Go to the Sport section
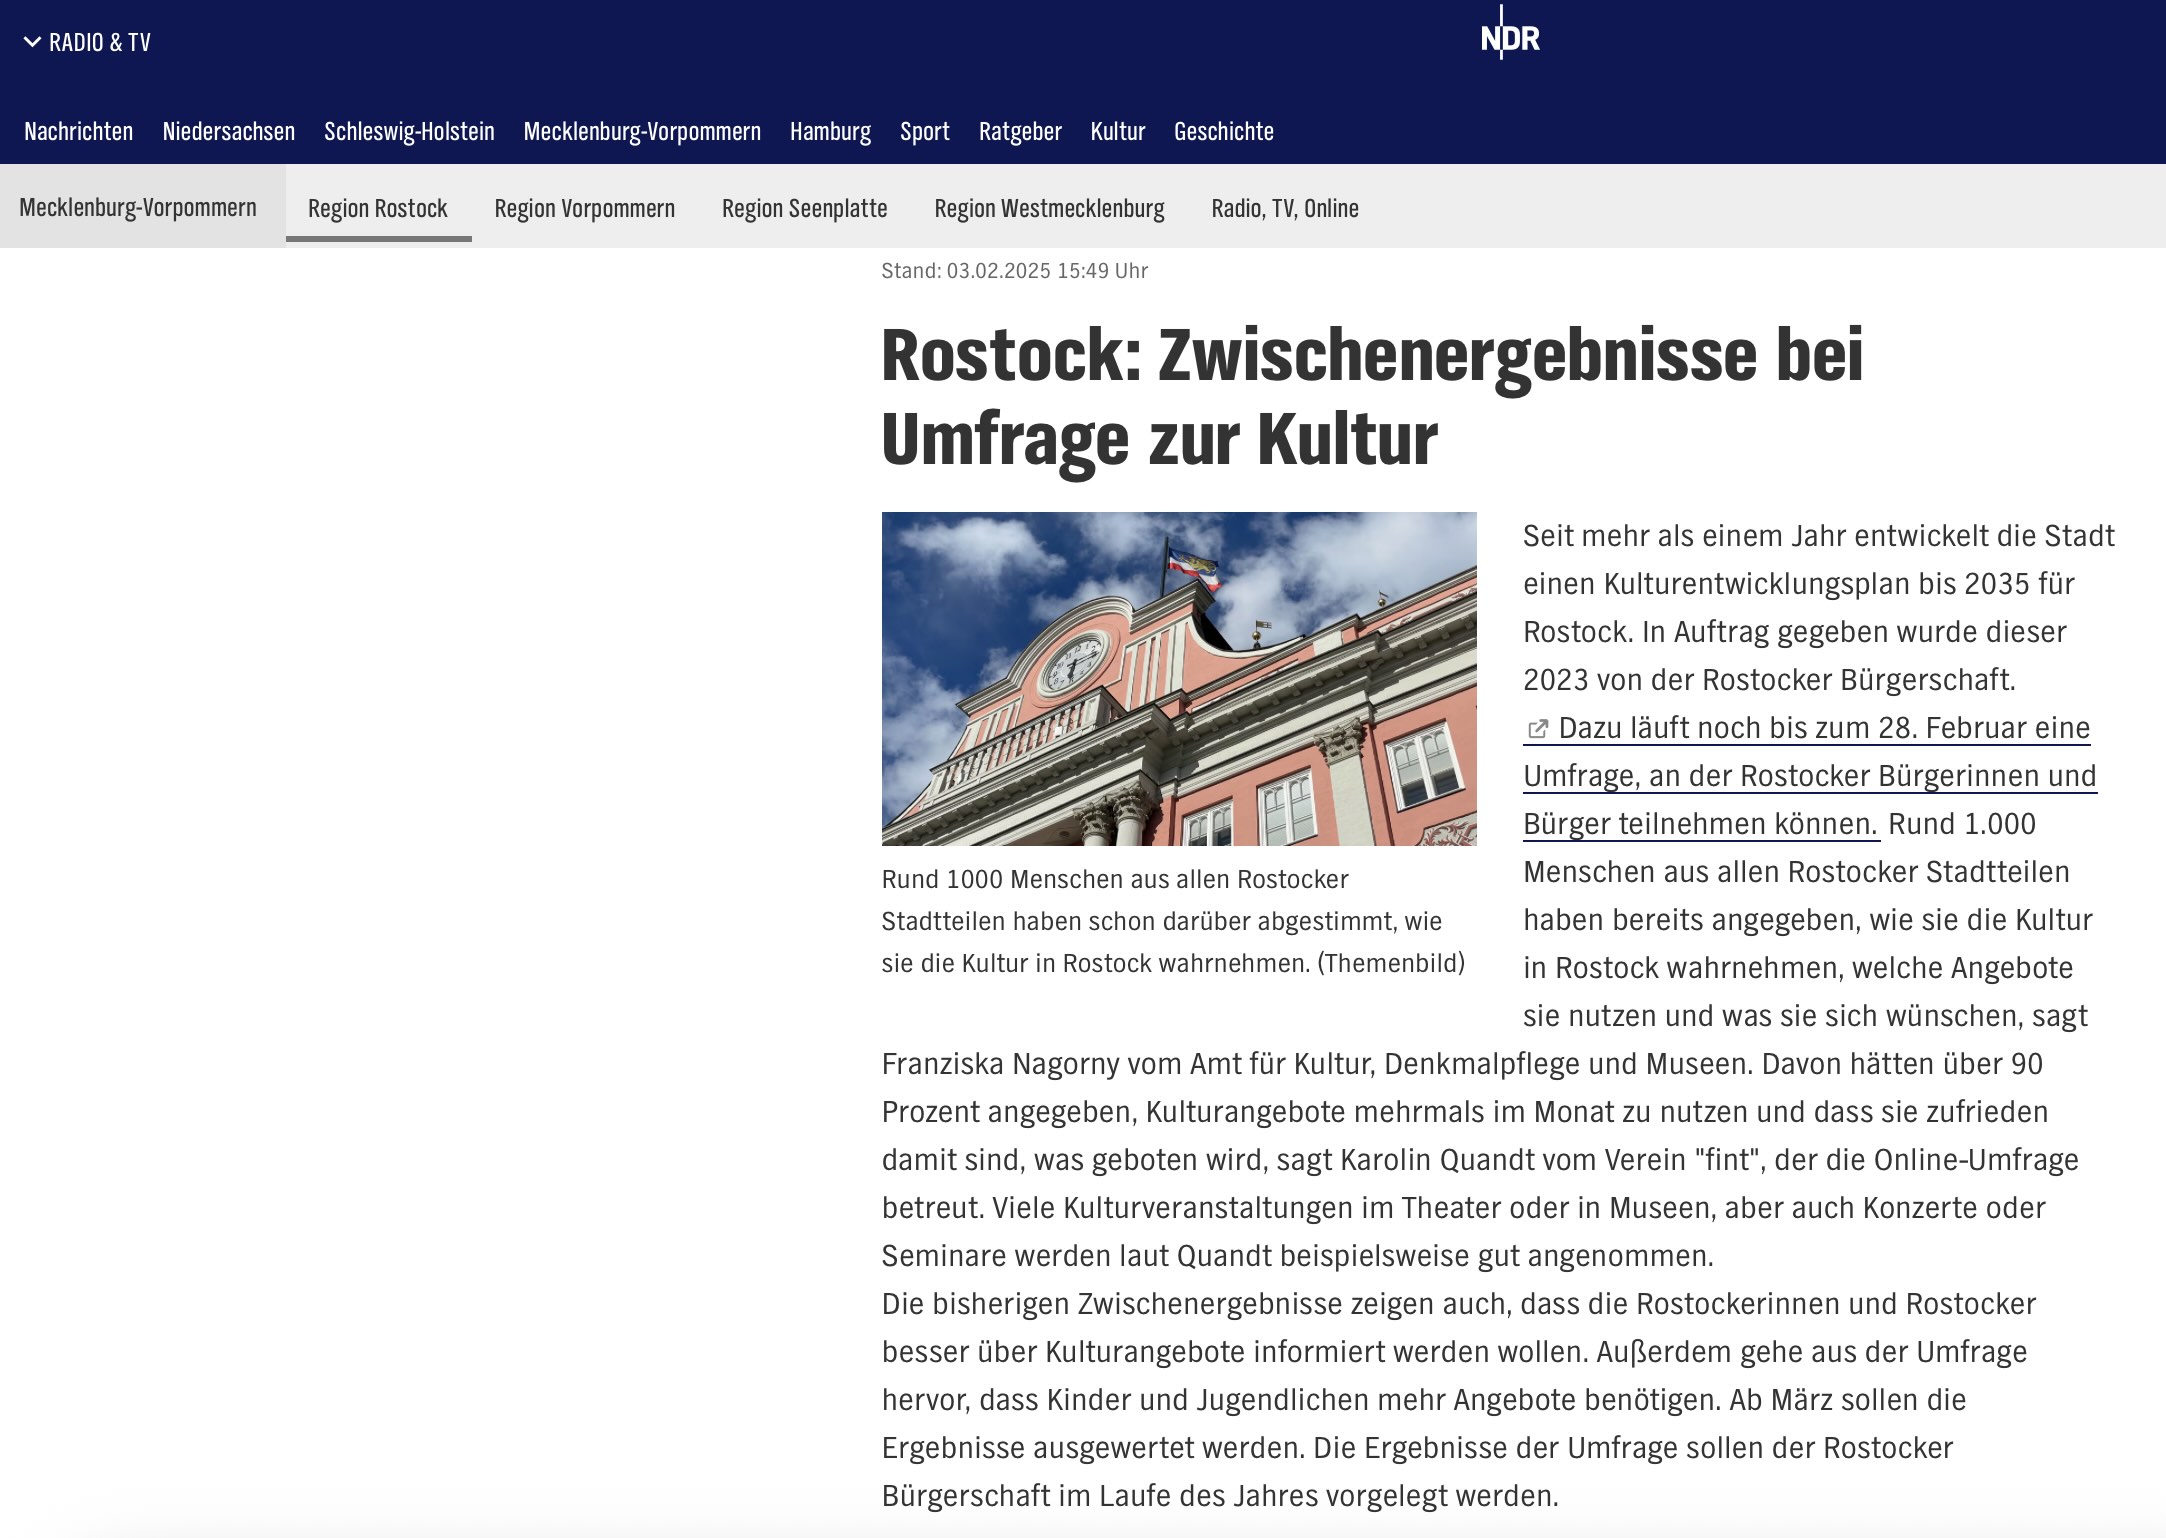This screenshot has height=1538, width=2166. tap(925, 131)
